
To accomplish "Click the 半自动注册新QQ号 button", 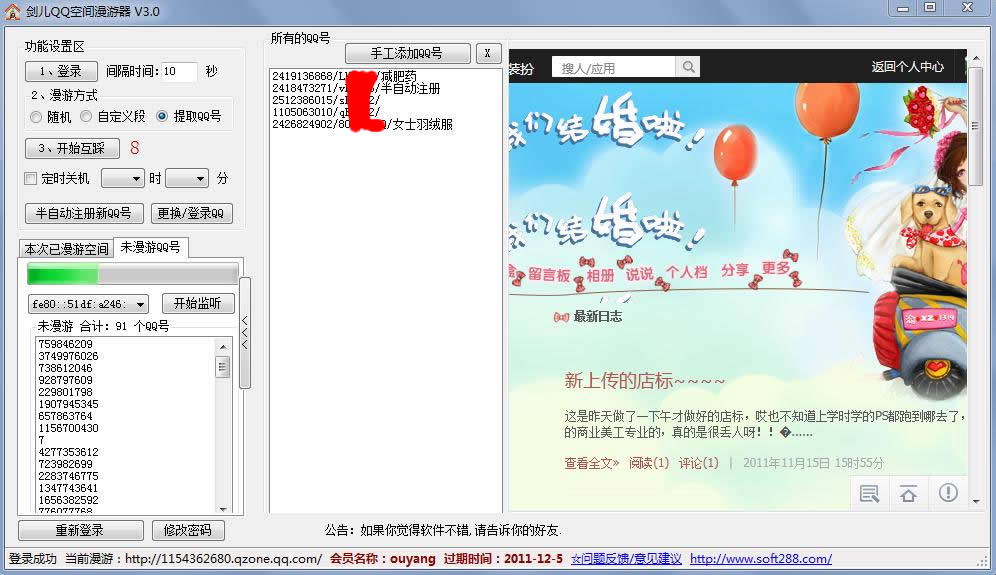I will tap(84, 213).
